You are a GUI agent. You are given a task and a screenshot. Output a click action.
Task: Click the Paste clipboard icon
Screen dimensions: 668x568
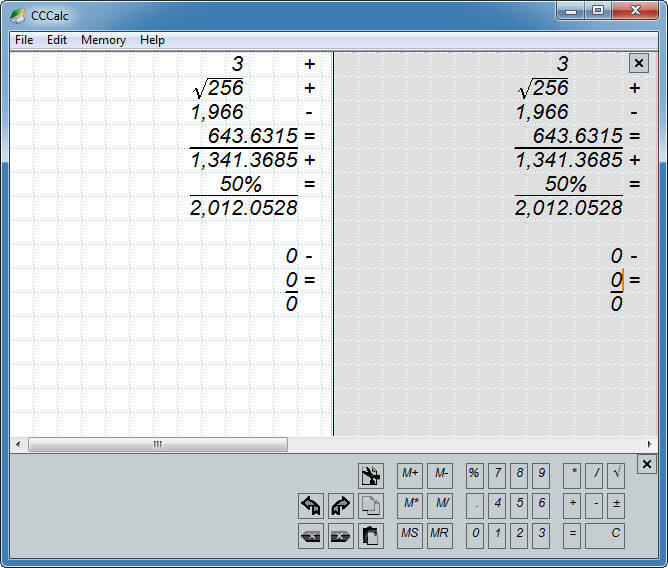(x=371, y=536)
